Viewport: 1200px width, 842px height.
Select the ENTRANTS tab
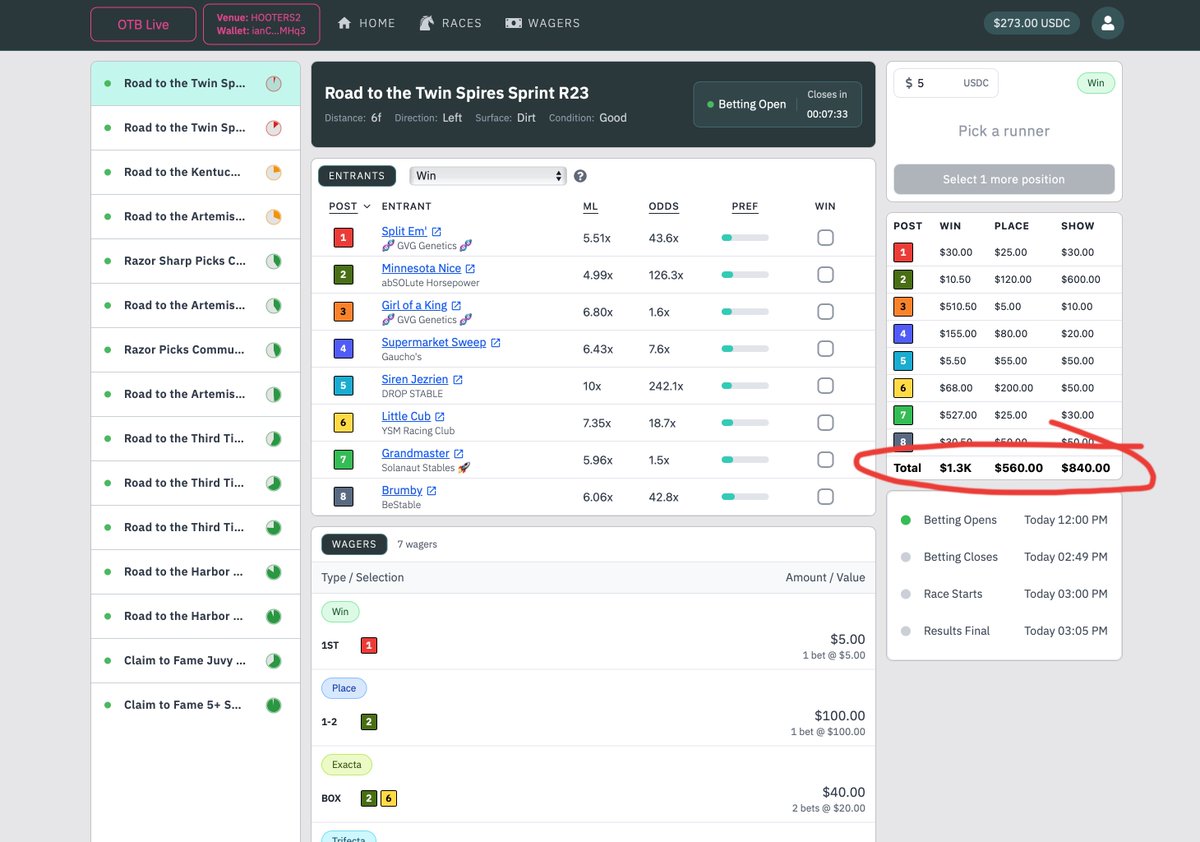(357, 176)
